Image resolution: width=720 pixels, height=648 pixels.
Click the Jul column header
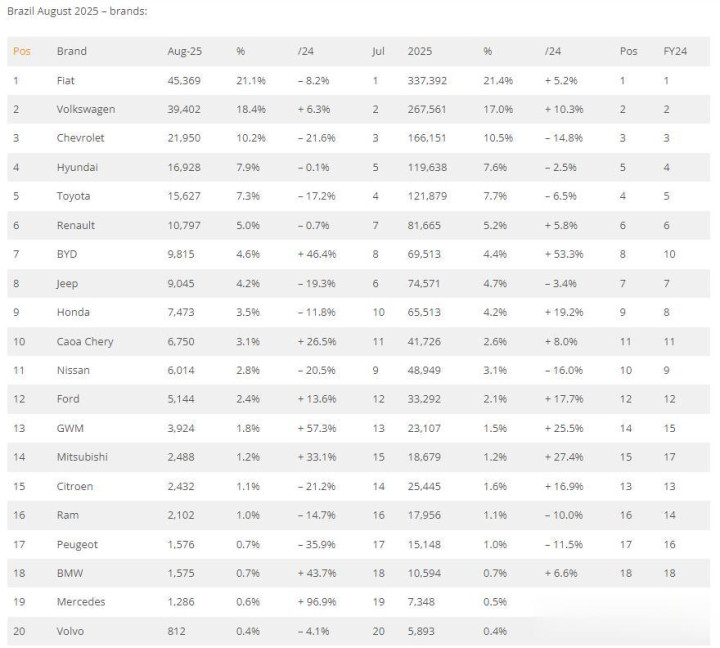tap(378, 51)
